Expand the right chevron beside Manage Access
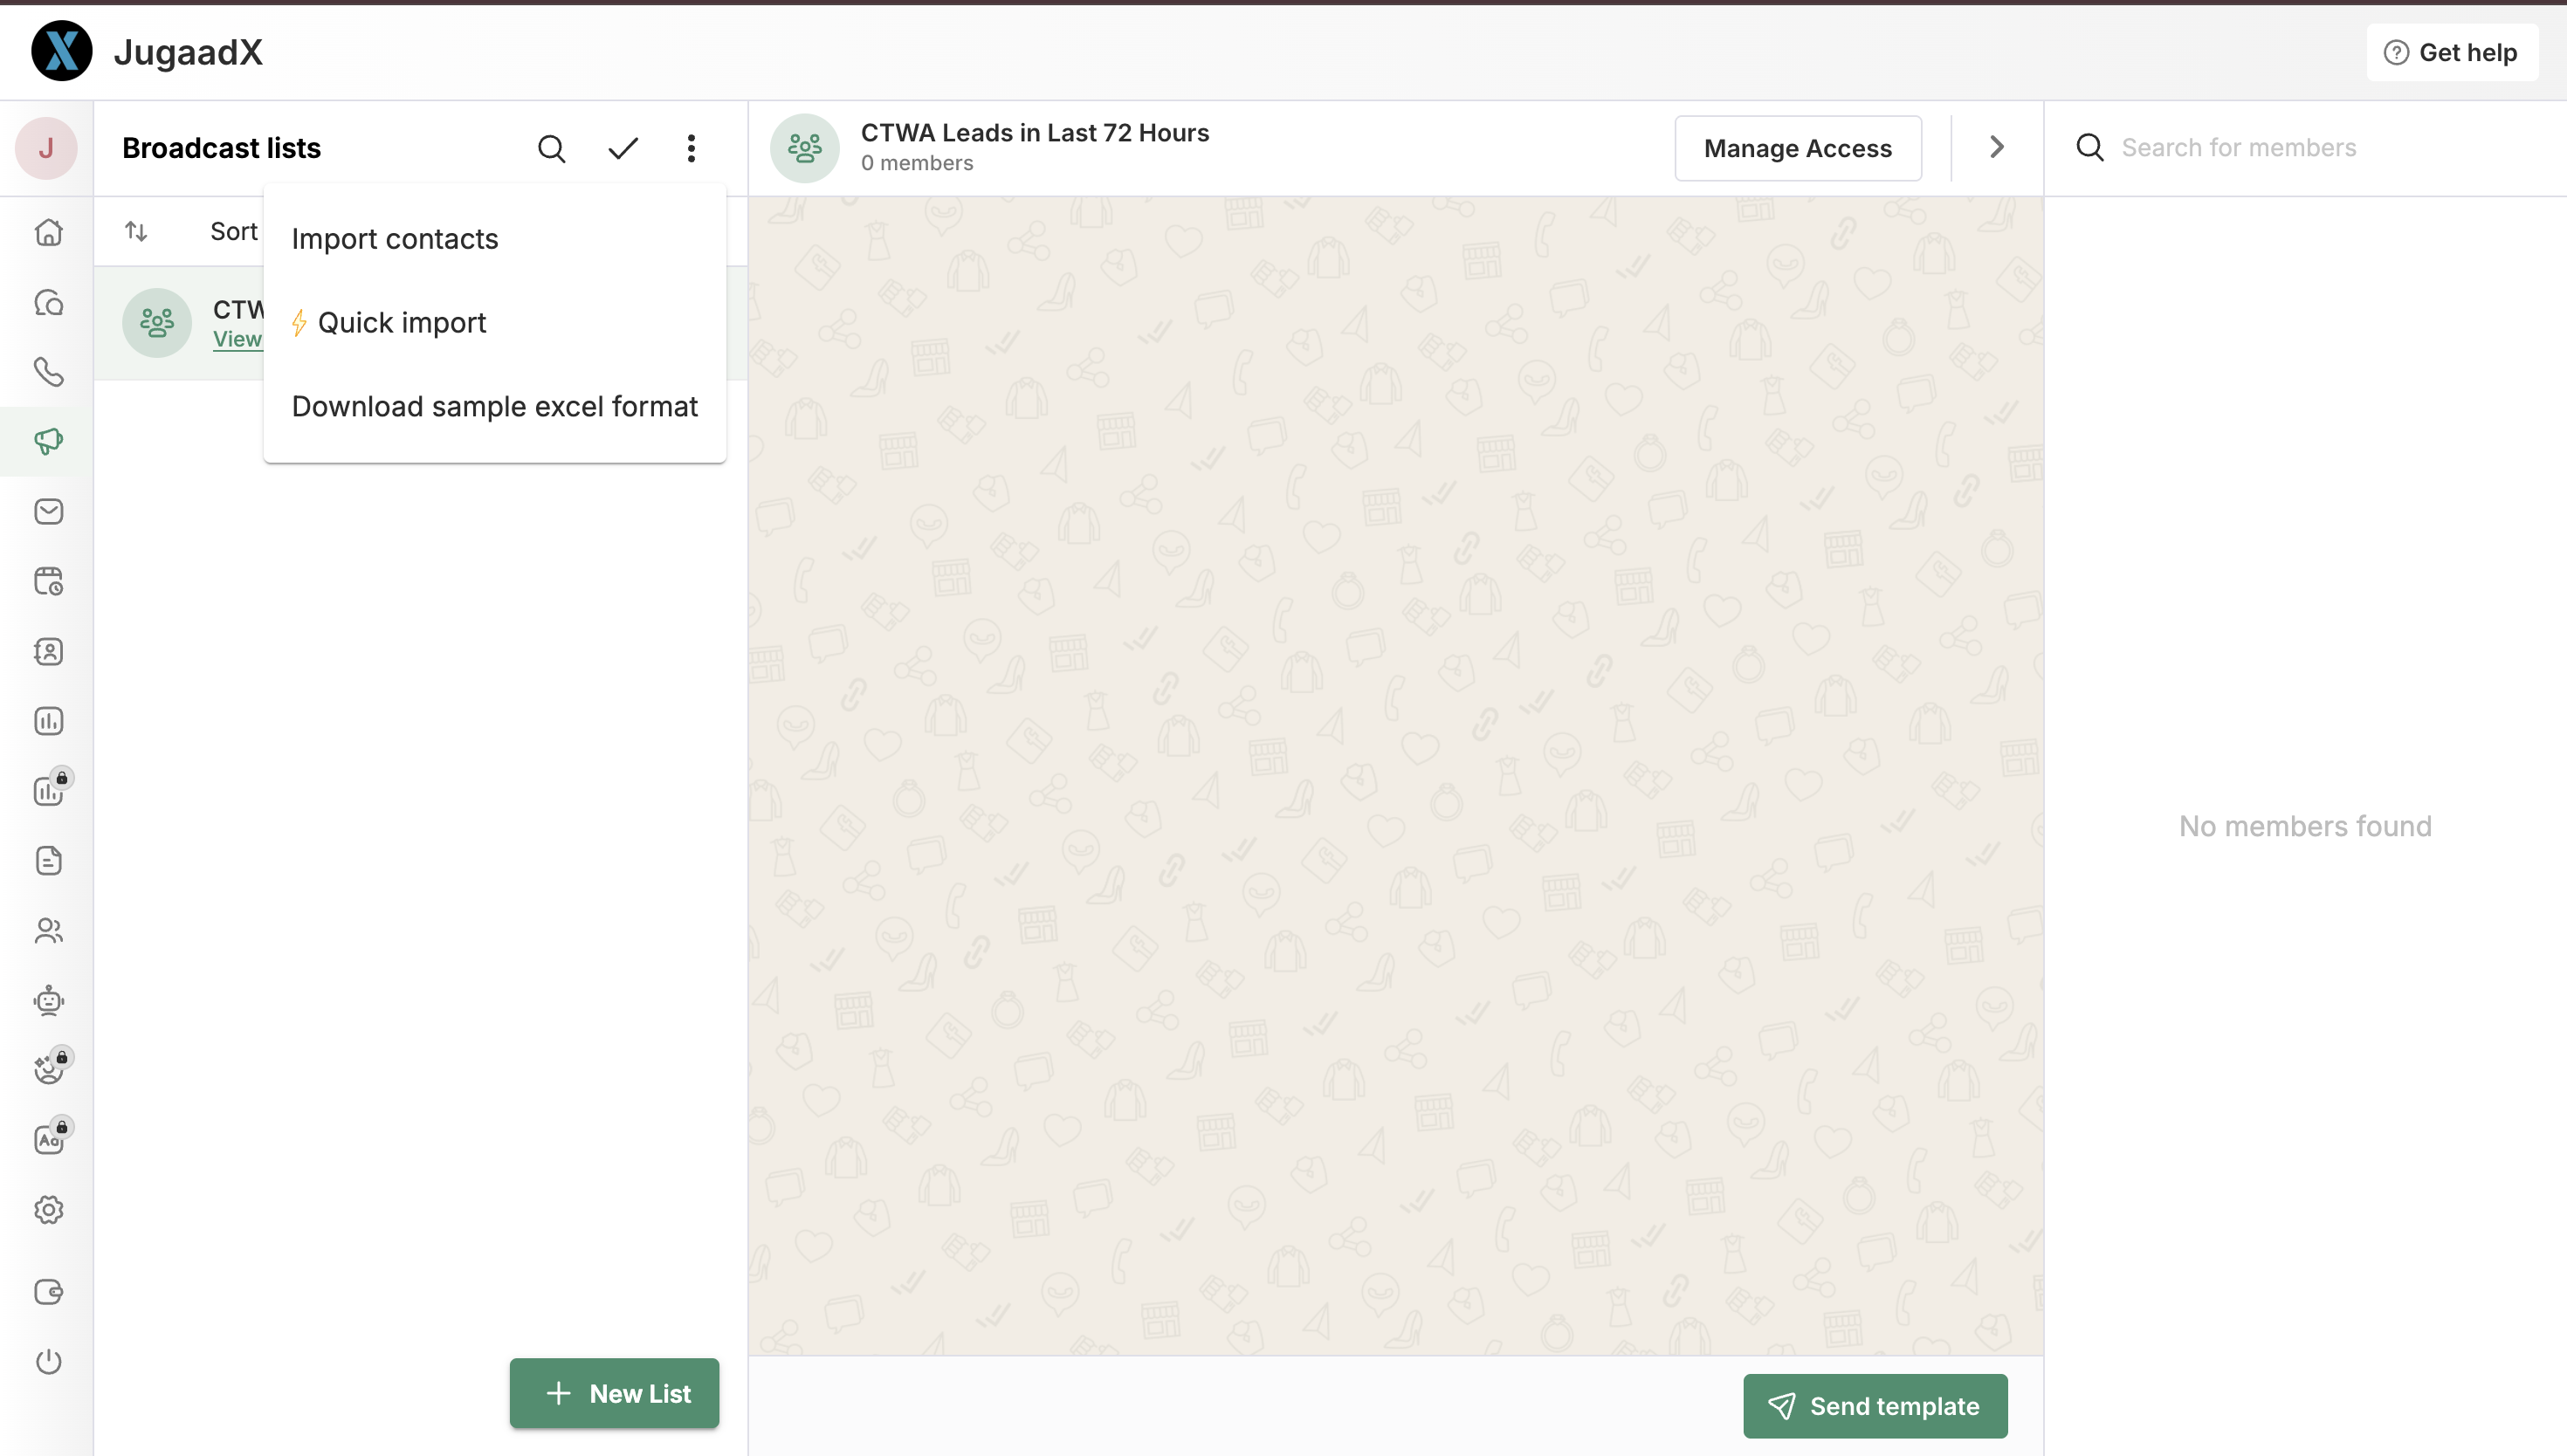The width and height of the screenshot is (2567, 1456). (x=1996, y=147)
